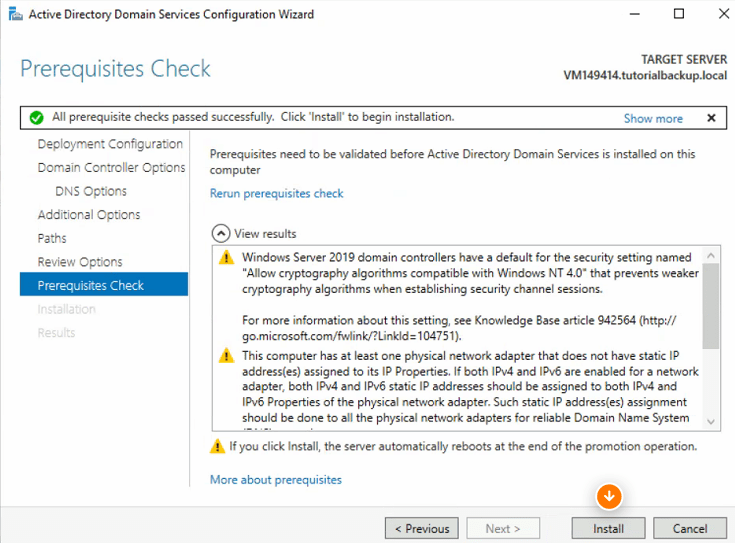Open Show more in notification bar
The width and height of the screenshot is (735, 543).
click(x=653, y=119)
